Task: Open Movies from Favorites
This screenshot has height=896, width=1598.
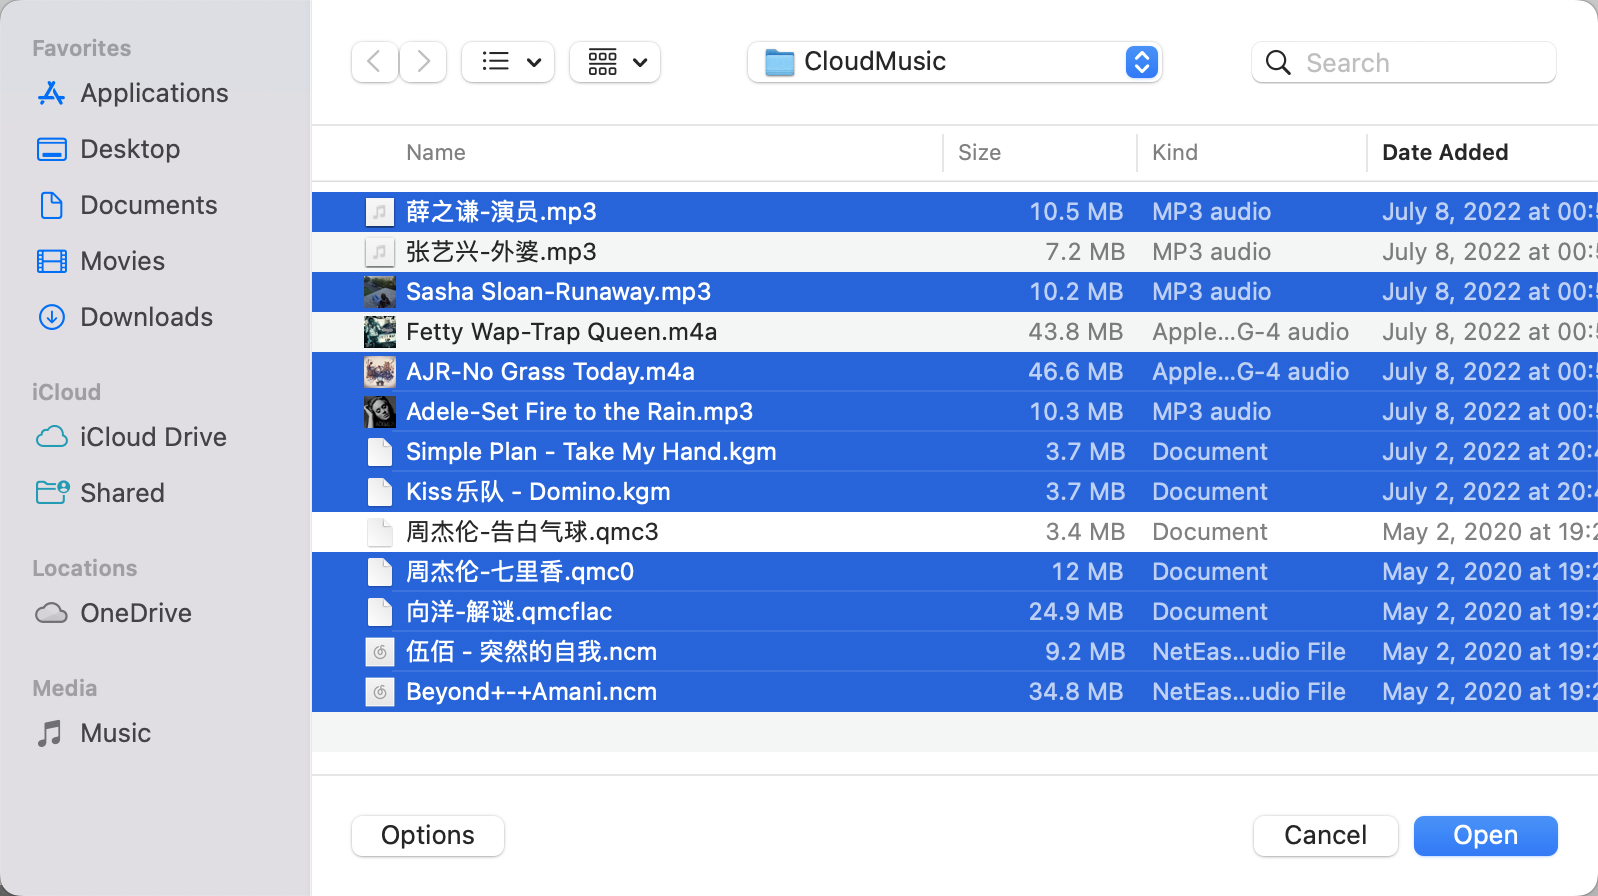Action: click(122, 261)
